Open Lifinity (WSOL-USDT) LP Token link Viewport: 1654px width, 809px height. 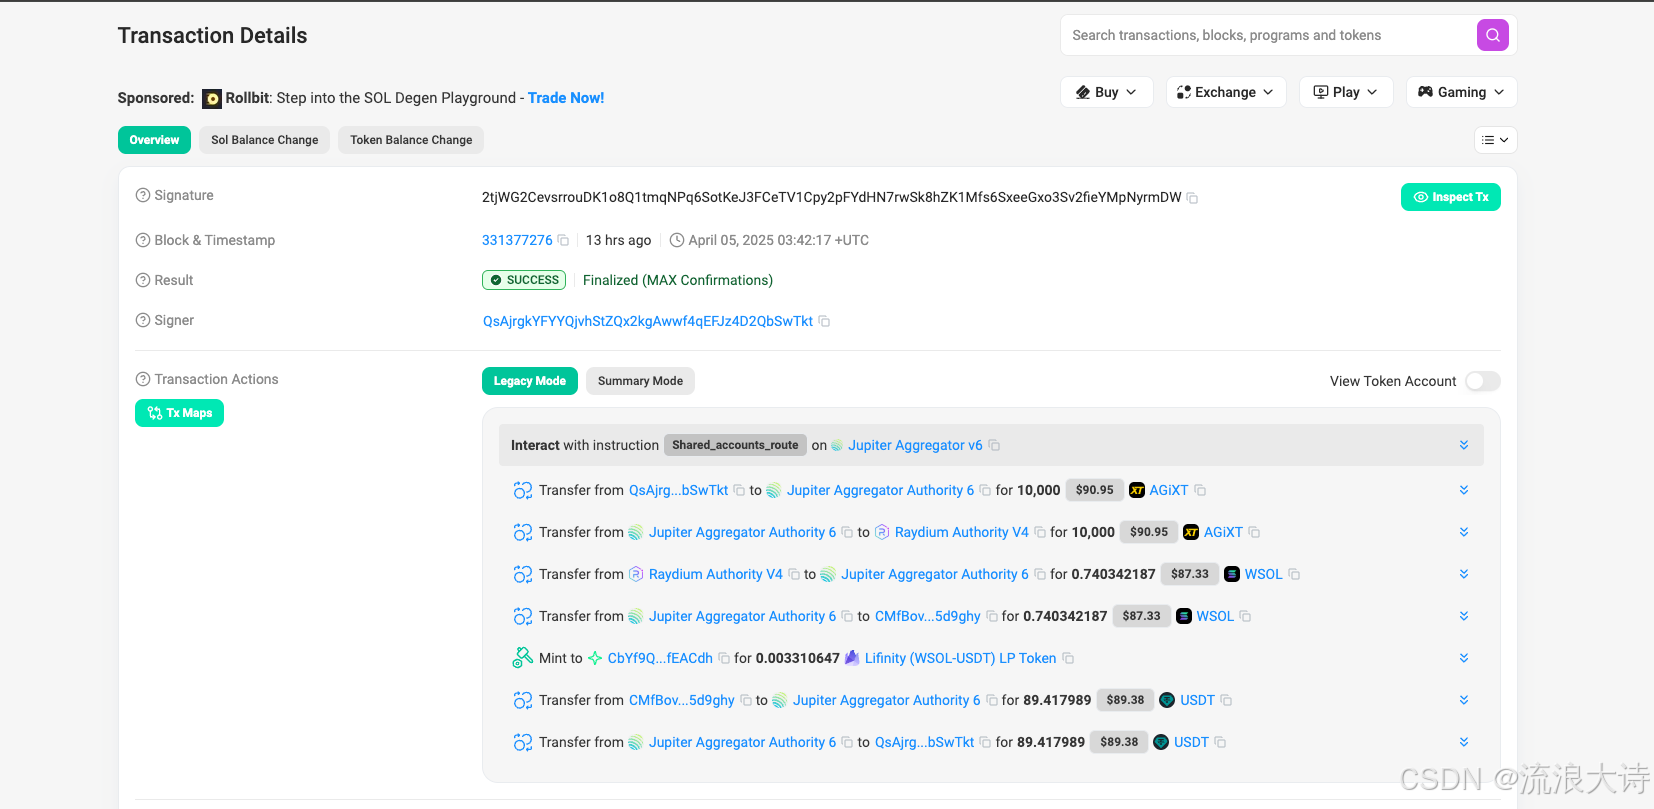[960, 658]
